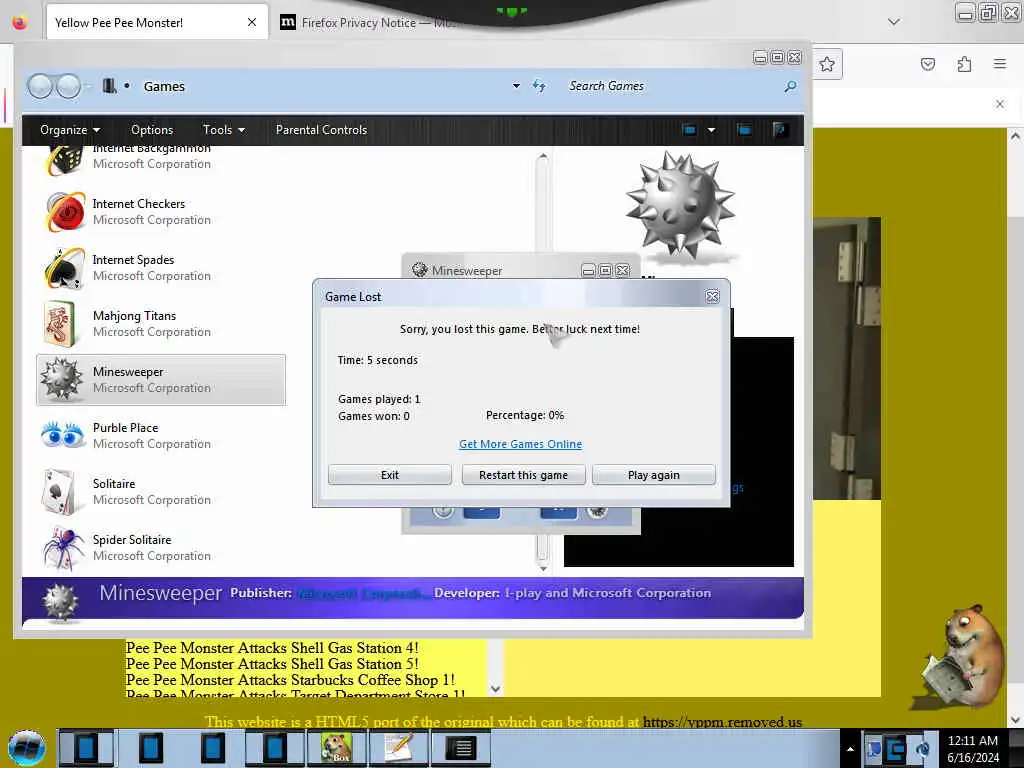Select Solitaire card icon

click(x=61, y=492)
